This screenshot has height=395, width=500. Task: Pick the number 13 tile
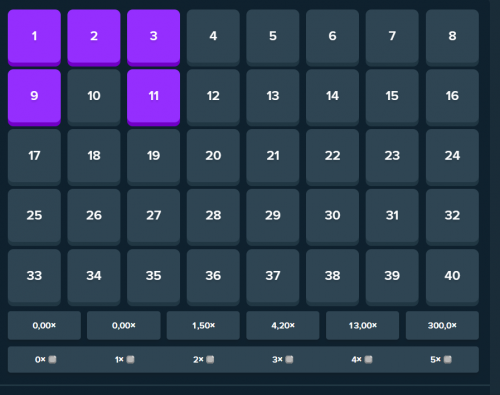(x=273, y=97)
